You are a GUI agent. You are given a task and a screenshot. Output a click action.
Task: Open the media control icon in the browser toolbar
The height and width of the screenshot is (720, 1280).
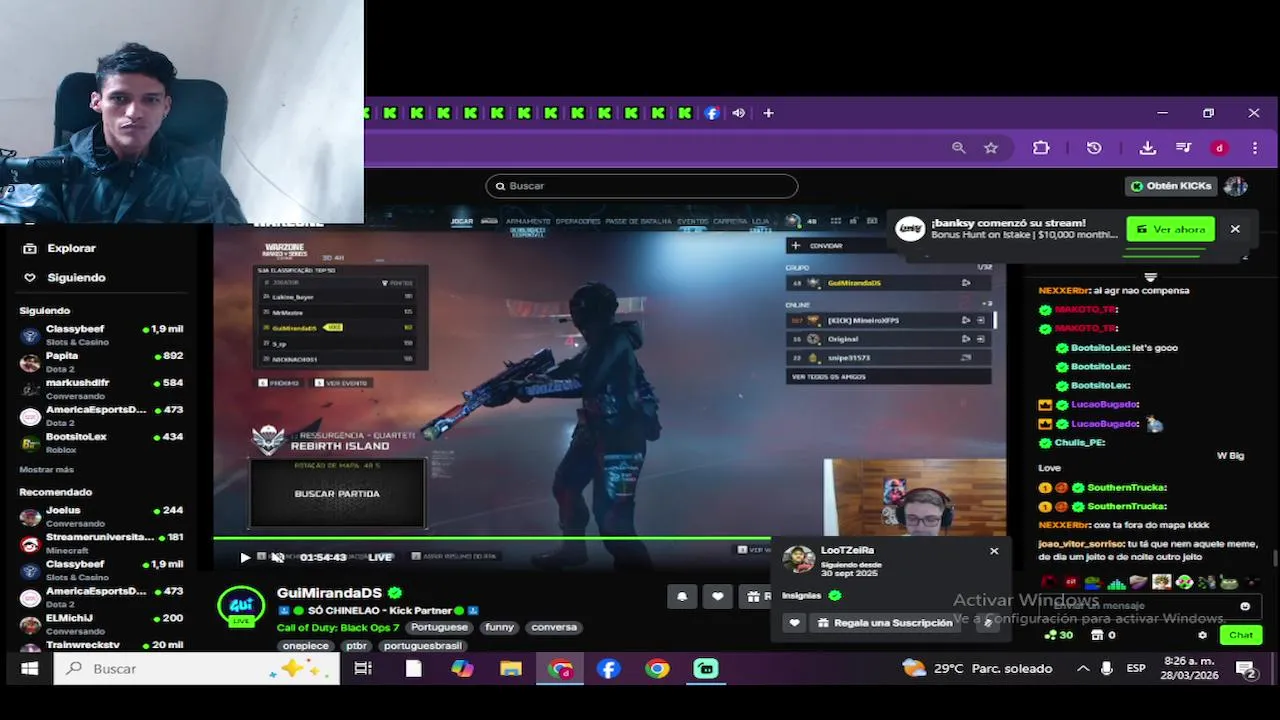[x=1184, y=148]
